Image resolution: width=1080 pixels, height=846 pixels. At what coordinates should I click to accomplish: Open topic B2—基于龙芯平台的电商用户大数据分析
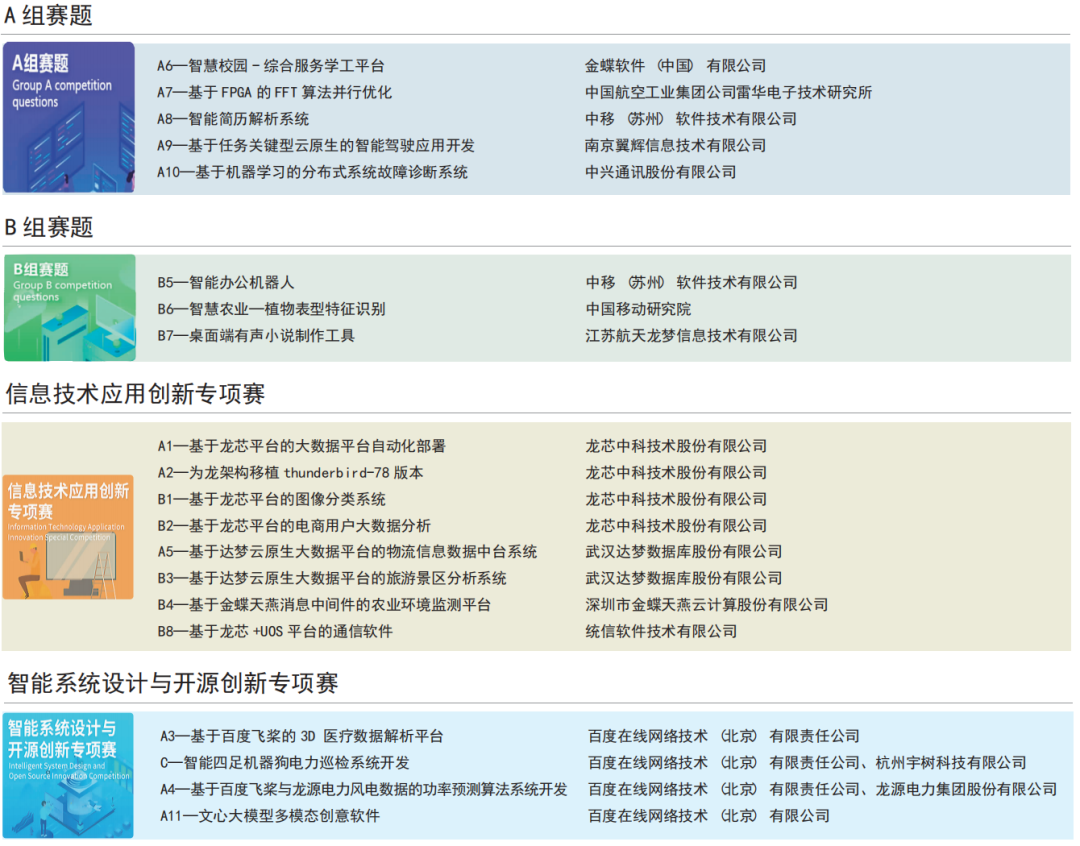(294, 526)
